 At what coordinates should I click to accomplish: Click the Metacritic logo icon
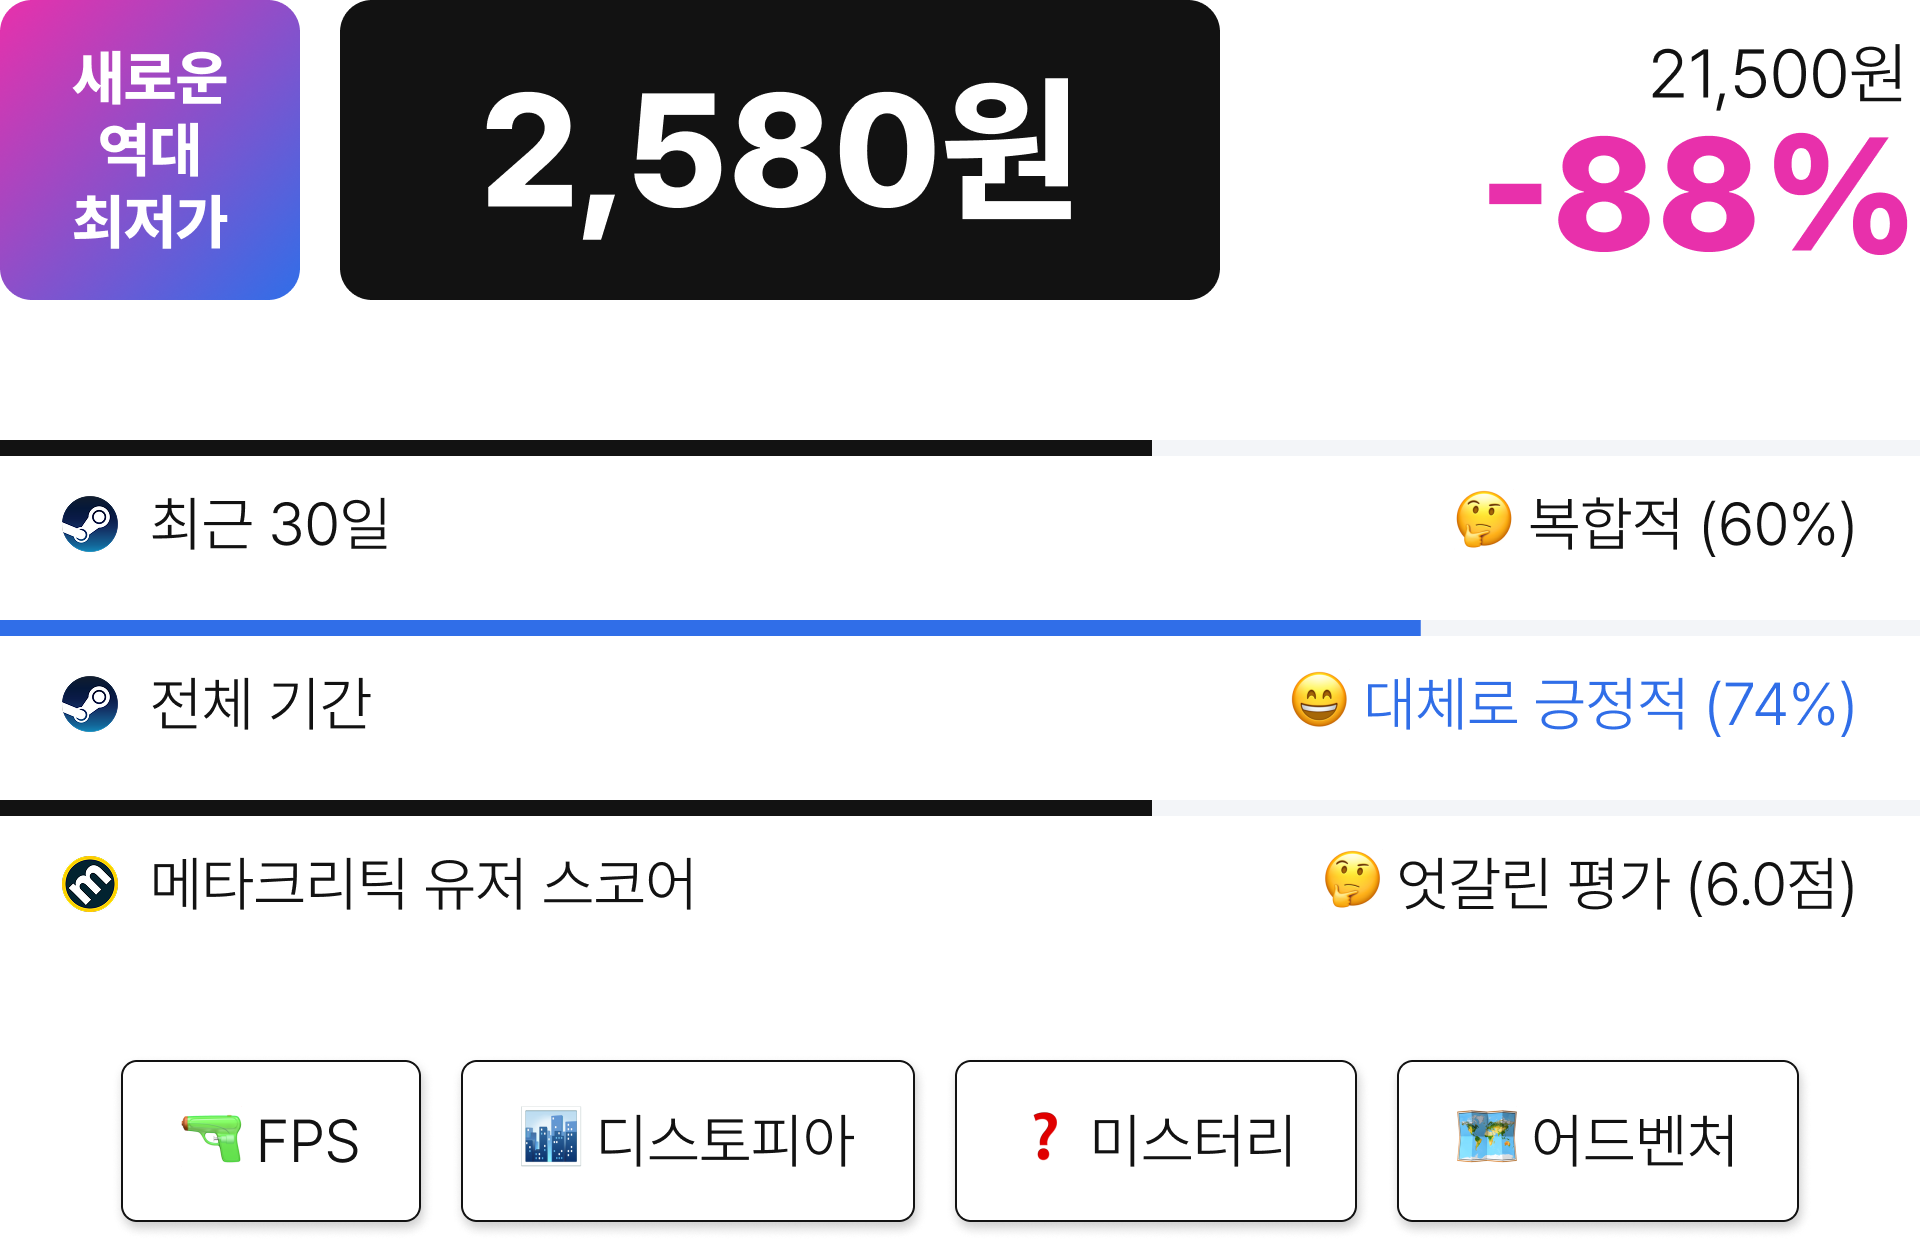coord(90,884)
